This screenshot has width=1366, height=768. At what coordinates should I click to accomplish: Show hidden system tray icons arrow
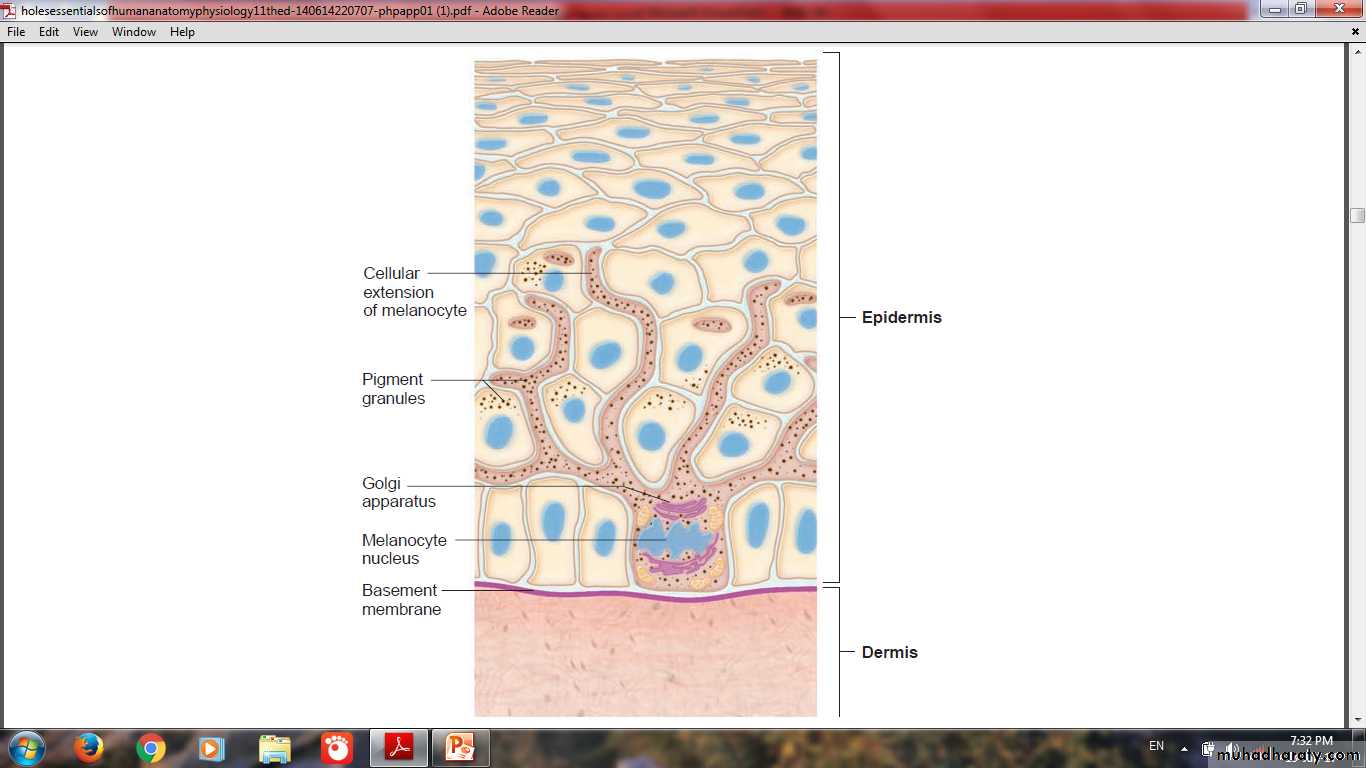click(1184, 748)
